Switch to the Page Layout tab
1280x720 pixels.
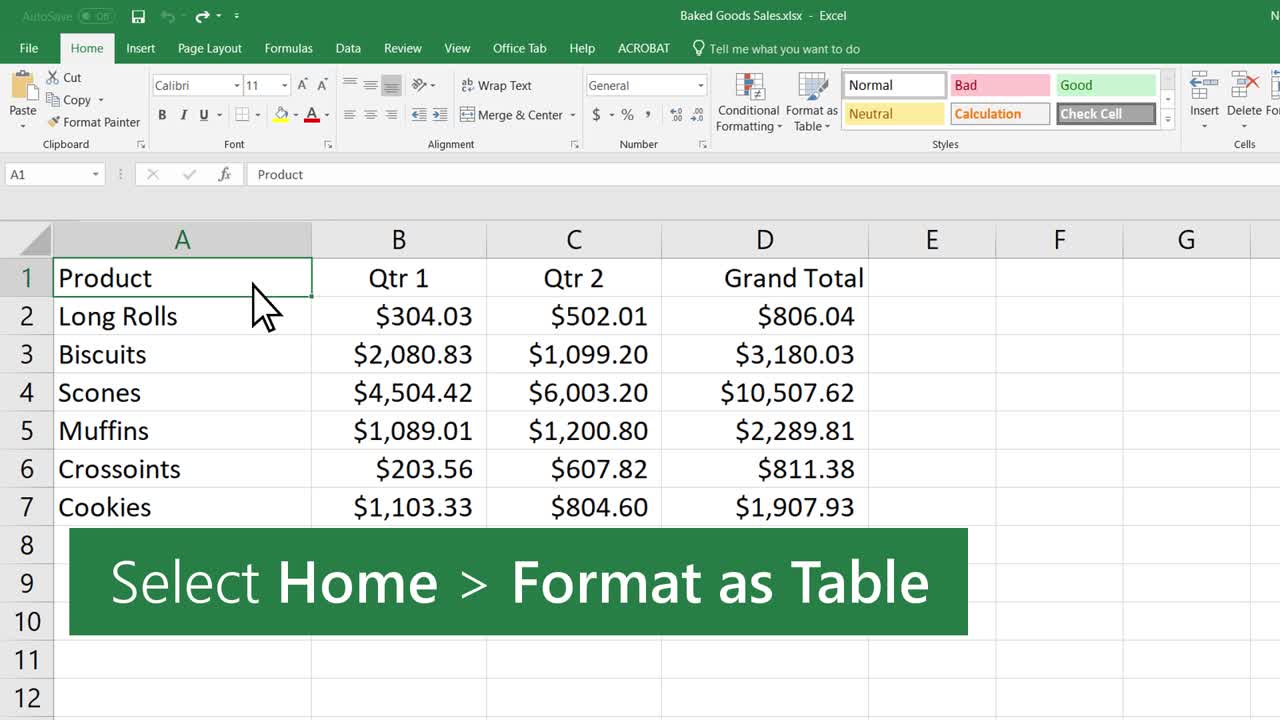[210, 48]
